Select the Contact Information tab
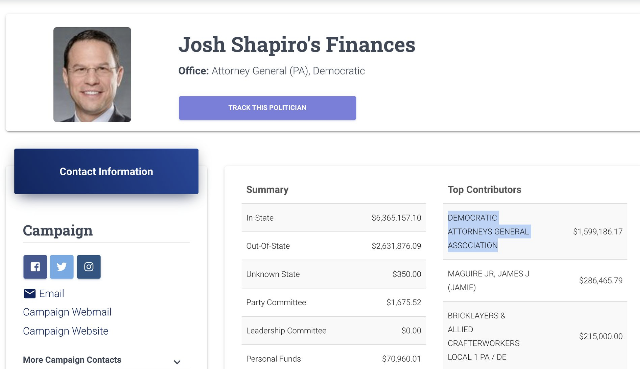Image resolution: width=640 pixels, height=369 pixels. click(x=106, y=171)
